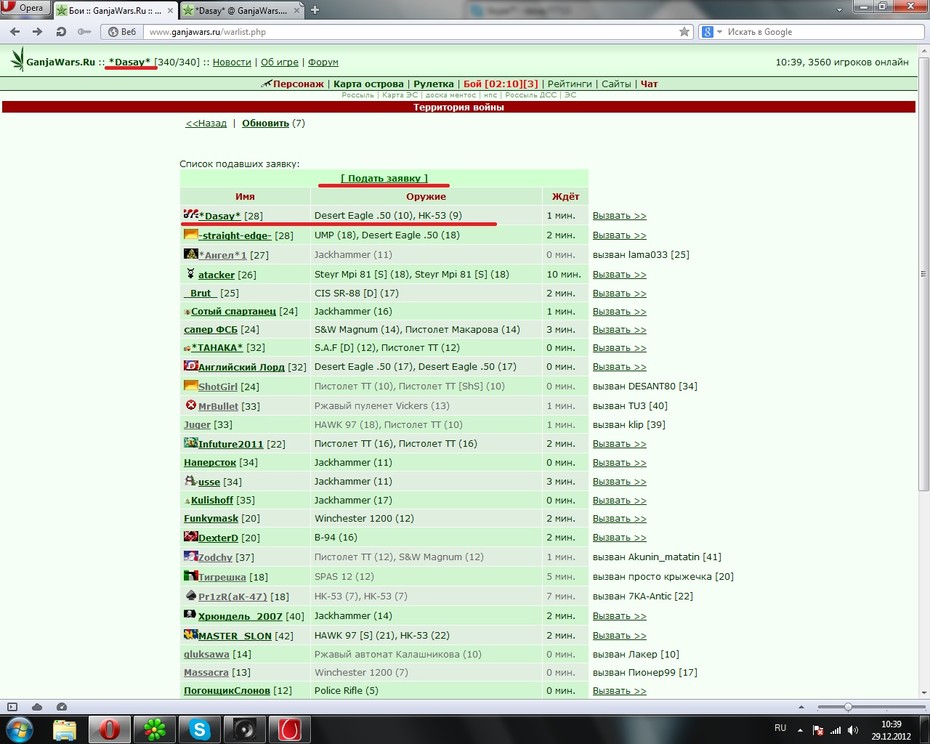Click Подать заявку link
This screenshot has width=930, height=744.
point(384,178)
